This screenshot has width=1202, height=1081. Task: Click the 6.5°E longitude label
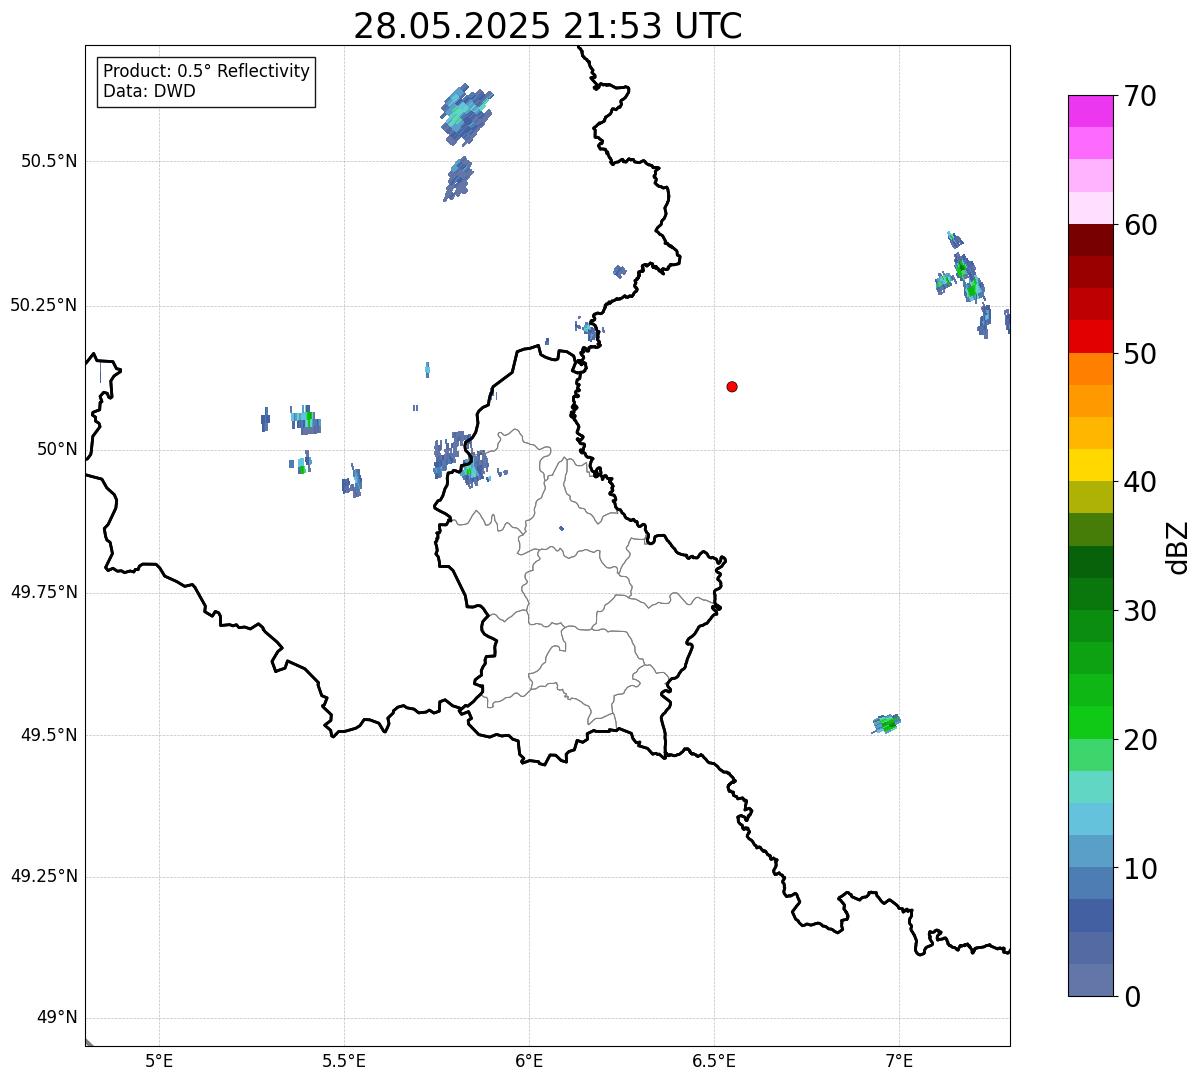click(x=714, y=1061)
